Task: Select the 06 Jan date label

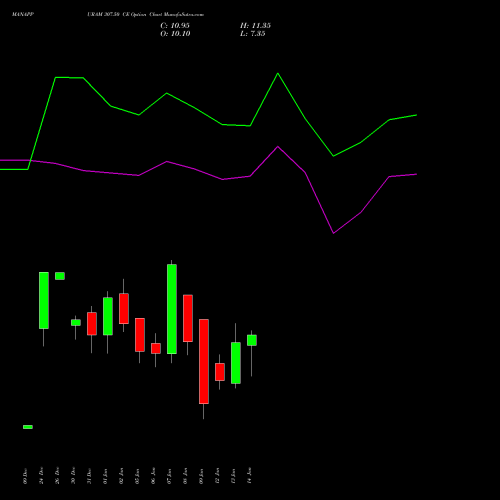Action: 154,476
